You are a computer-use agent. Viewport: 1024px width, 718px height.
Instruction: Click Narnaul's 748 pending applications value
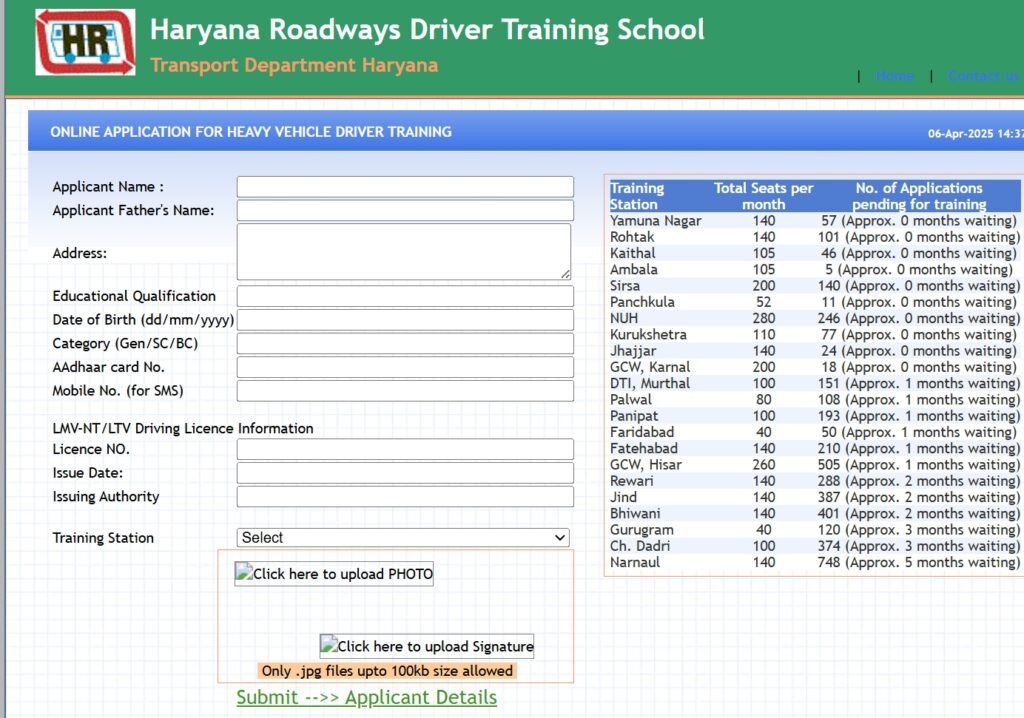(x=829, y=563)
